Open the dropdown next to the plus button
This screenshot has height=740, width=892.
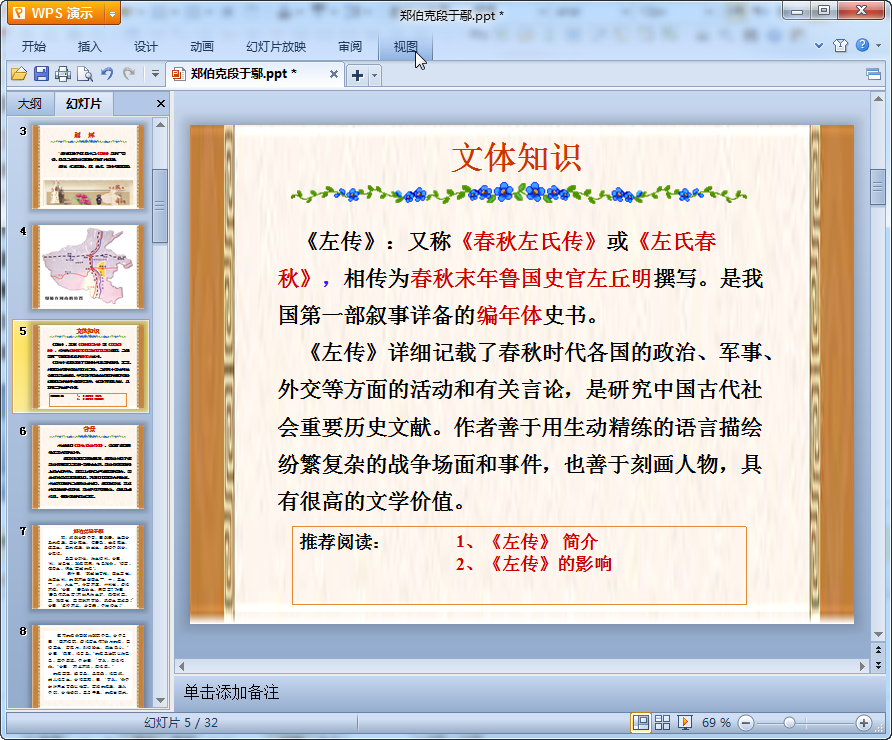coord(374,75)
